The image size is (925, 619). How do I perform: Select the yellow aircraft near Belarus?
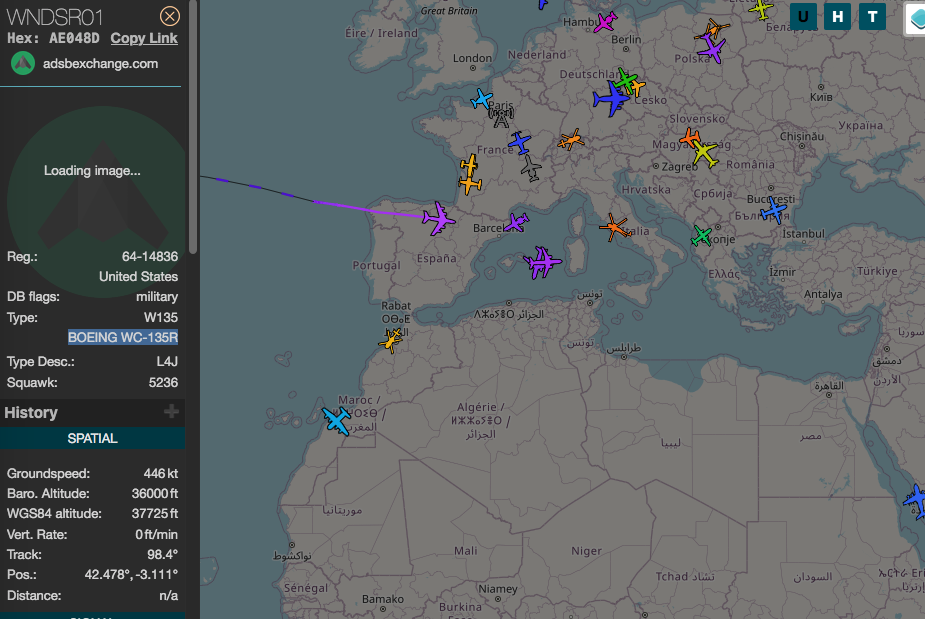760,9
